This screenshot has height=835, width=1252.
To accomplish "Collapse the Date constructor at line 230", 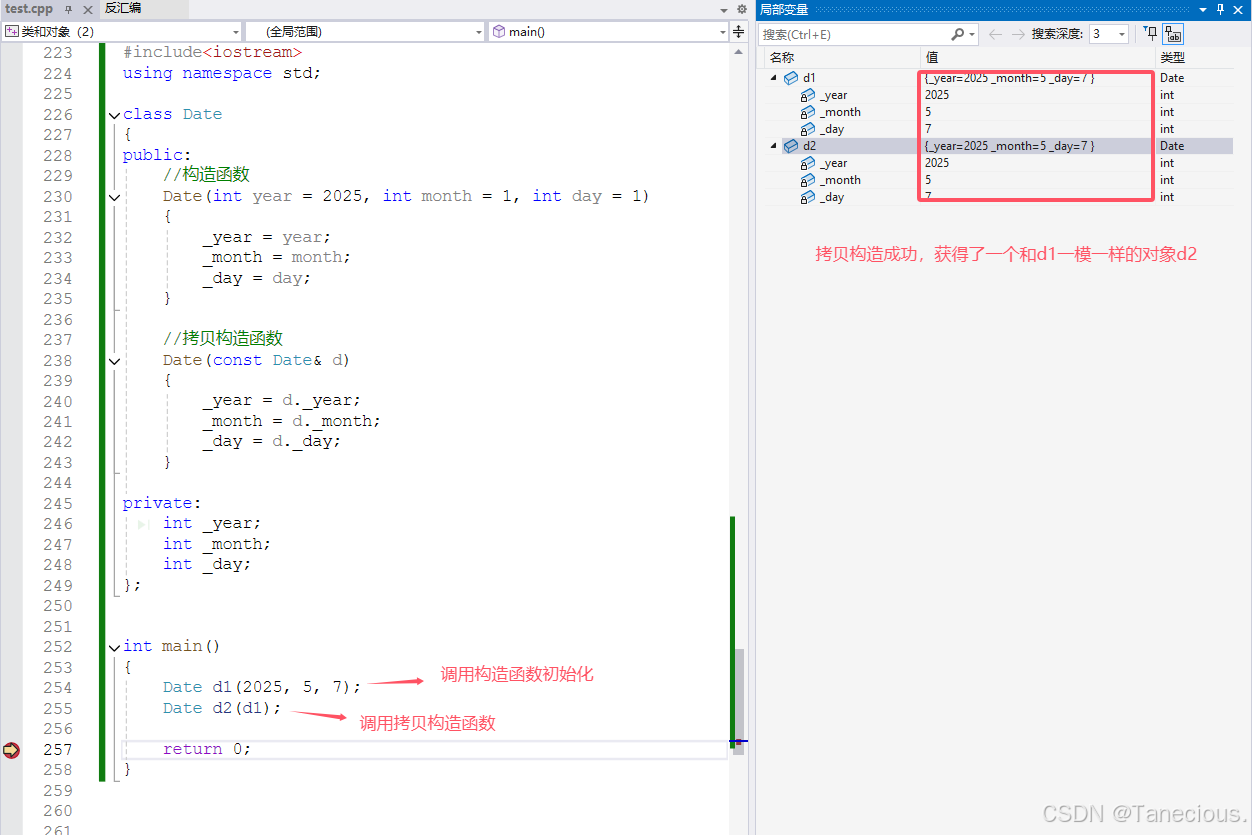I will tap(114, 197).
